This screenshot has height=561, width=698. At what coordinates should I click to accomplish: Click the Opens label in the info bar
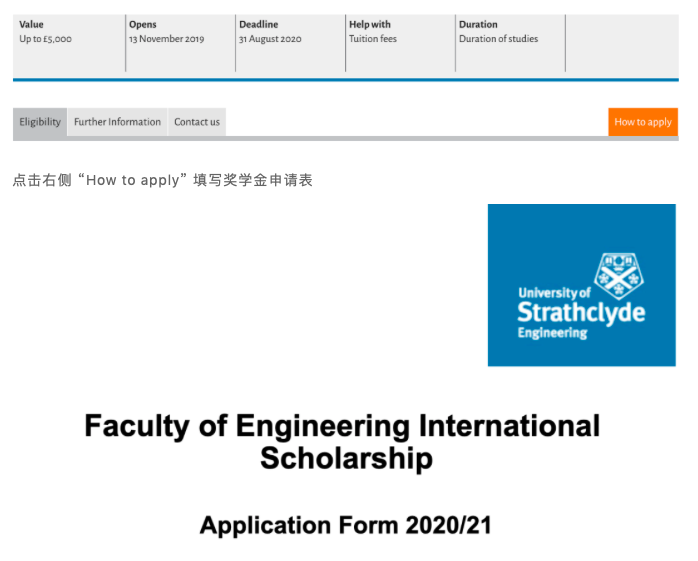[143, 25]
